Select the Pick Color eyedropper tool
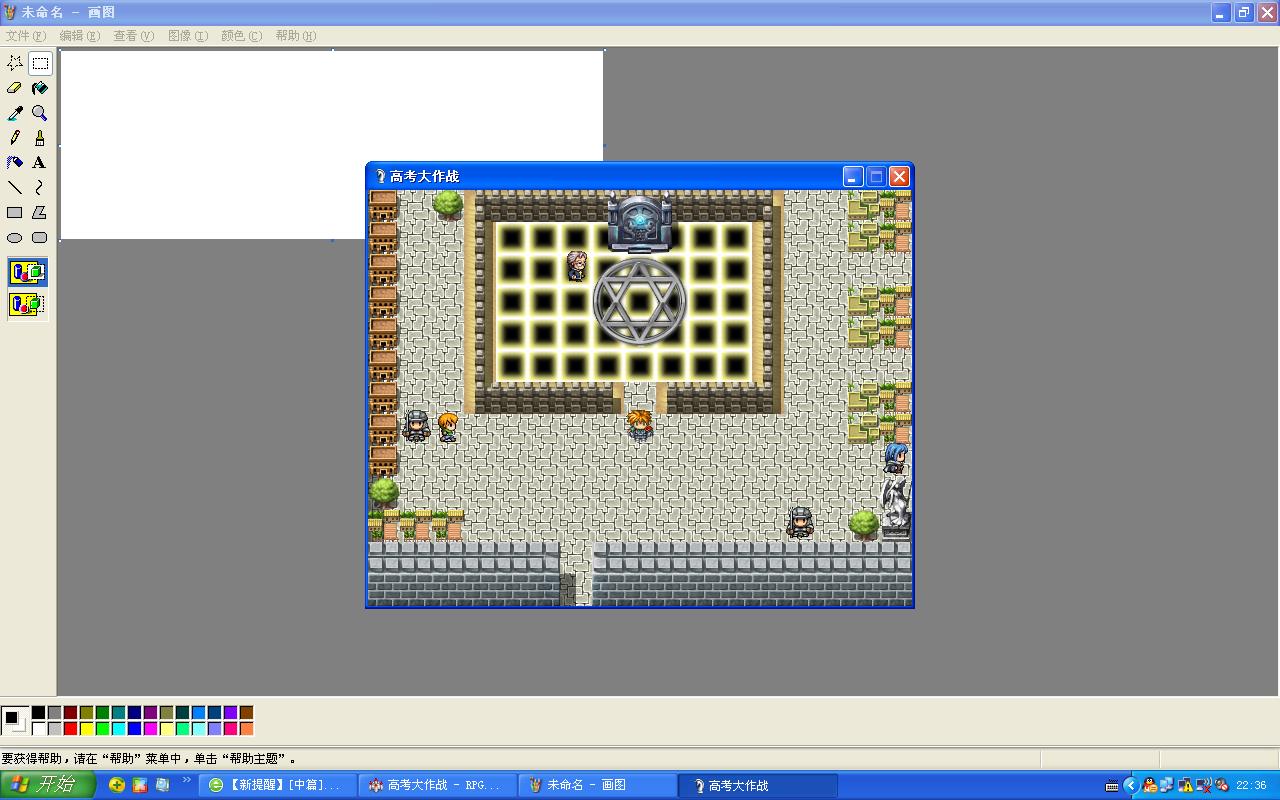This screenshot has height=800, width=1280. [x=15, y=113]
